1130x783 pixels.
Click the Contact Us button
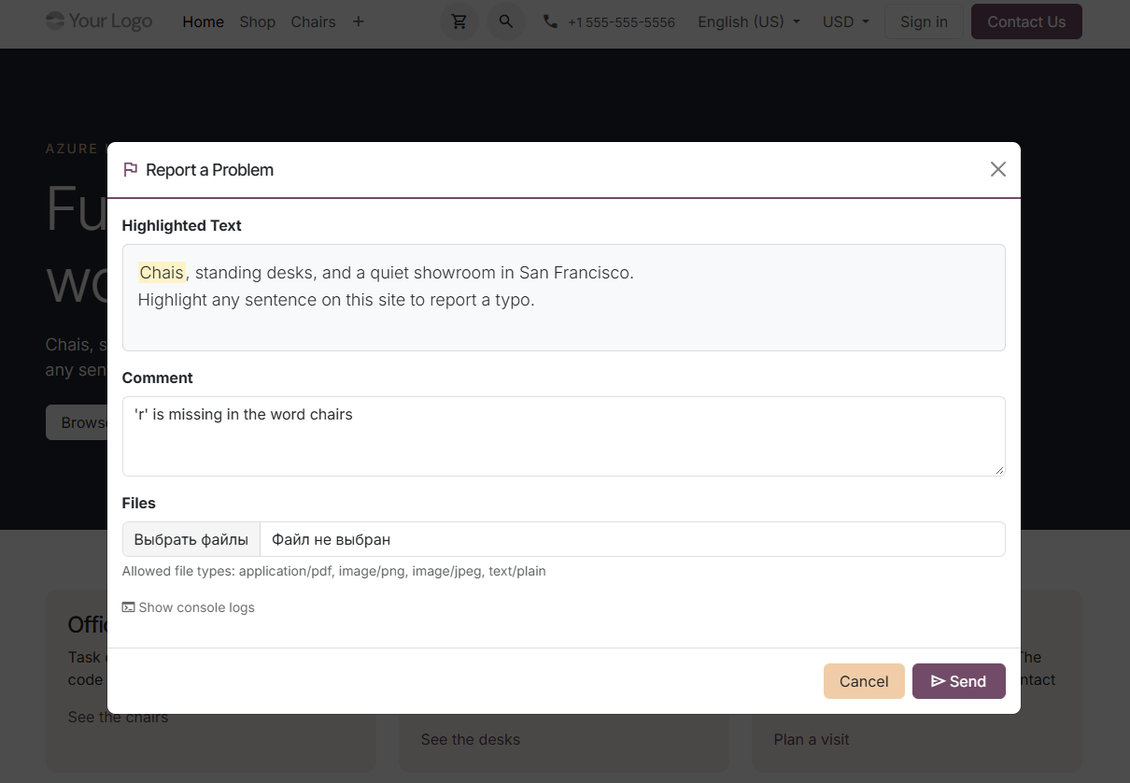click(x=1026, y=22)
